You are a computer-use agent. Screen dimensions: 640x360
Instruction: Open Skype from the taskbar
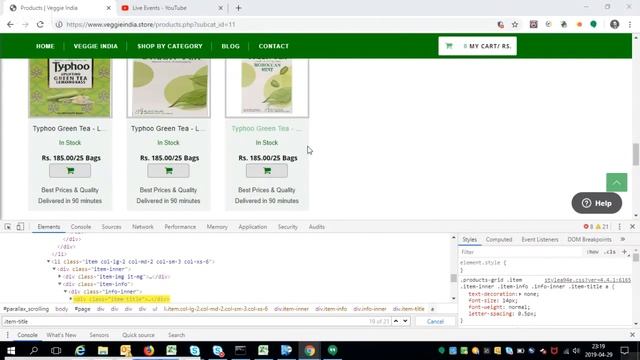(x=195, y=351)
